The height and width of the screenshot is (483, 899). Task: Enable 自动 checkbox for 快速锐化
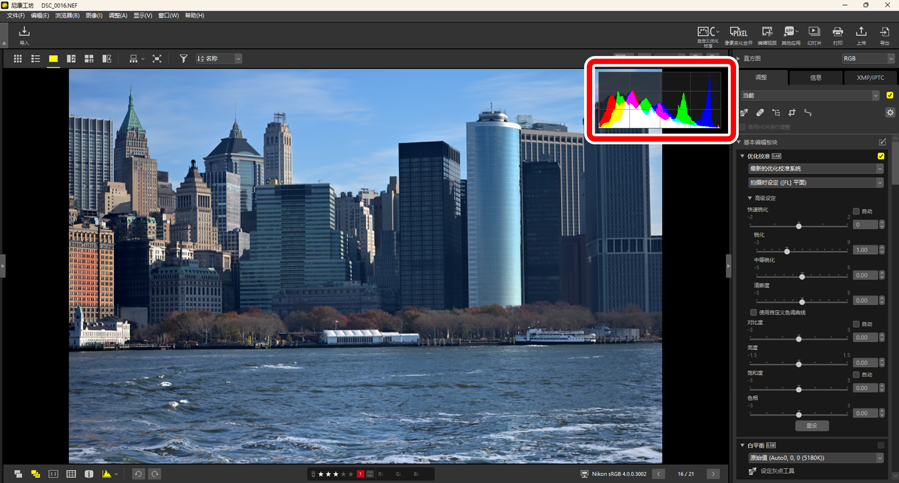pyautogui.click(x=856, y=212)
